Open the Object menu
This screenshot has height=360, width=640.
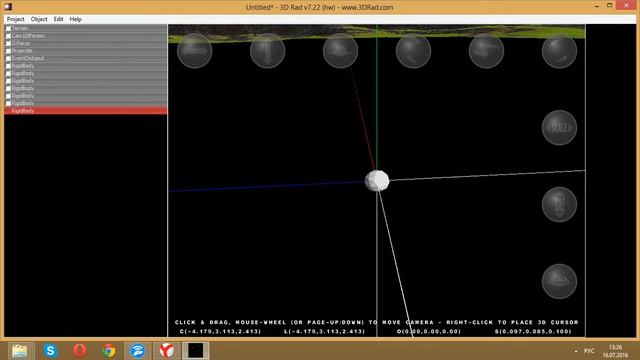coord(39,19)
